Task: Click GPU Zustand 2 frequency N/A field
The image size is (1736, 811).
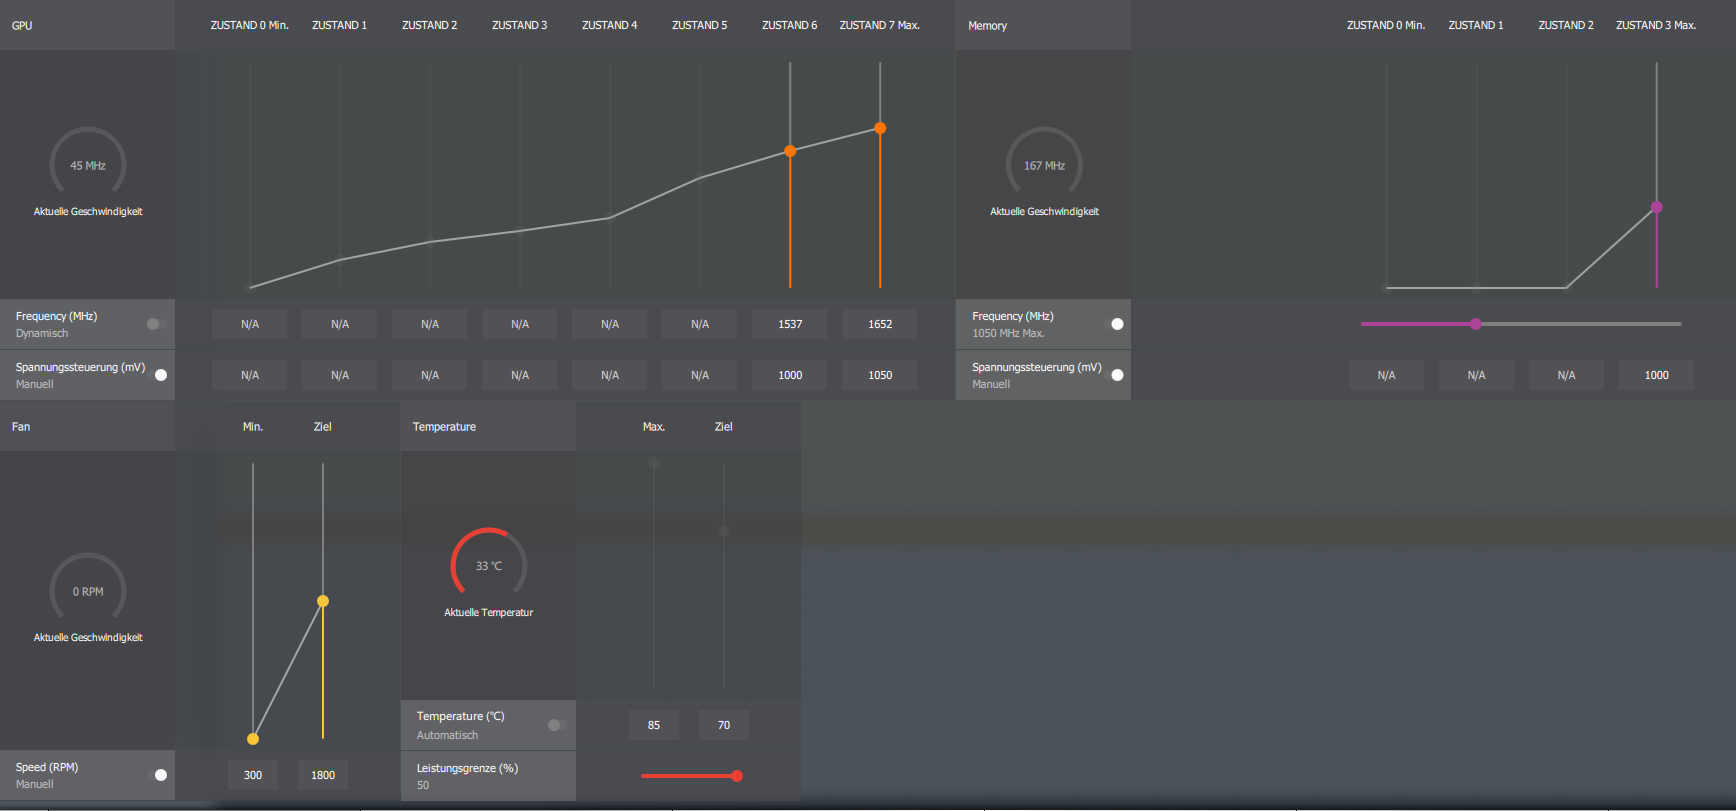Action: pyautogui.click(x=430, y=324)
